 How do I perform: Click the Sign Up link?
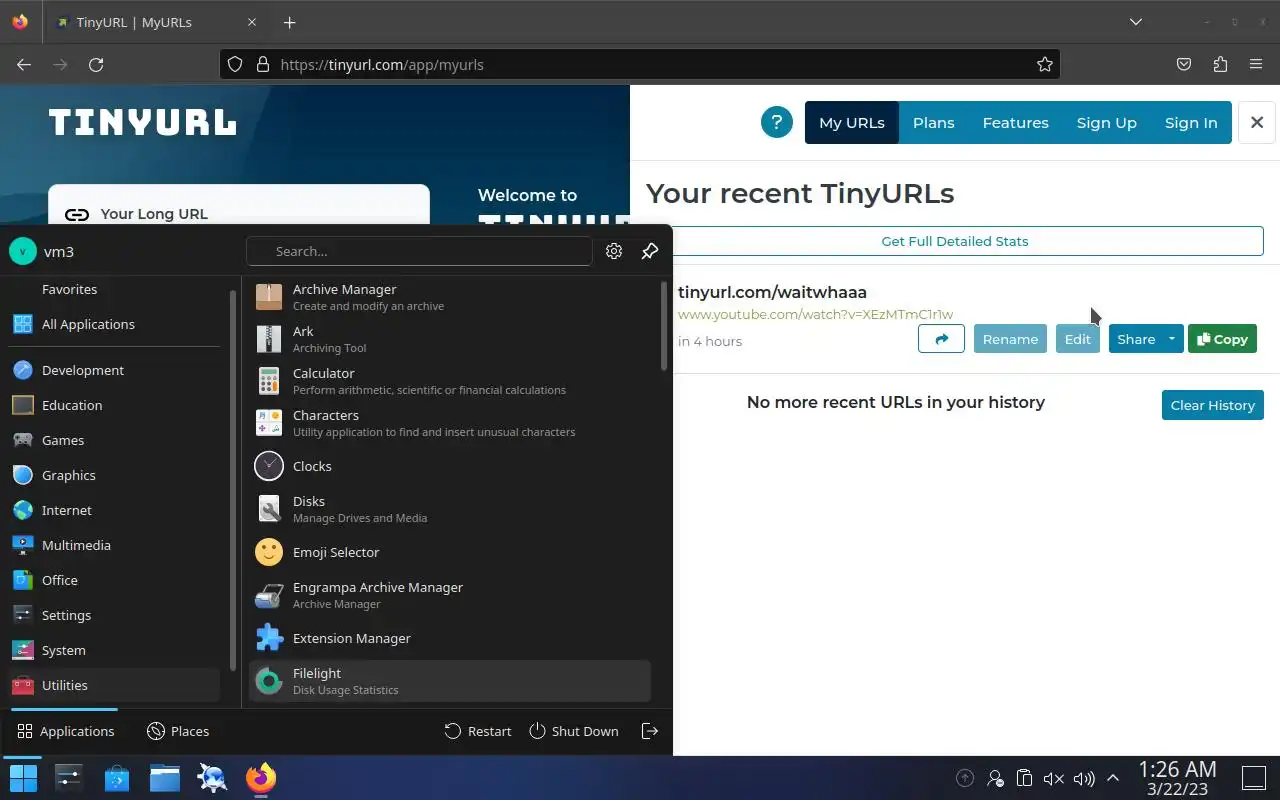pos(1107,122)
